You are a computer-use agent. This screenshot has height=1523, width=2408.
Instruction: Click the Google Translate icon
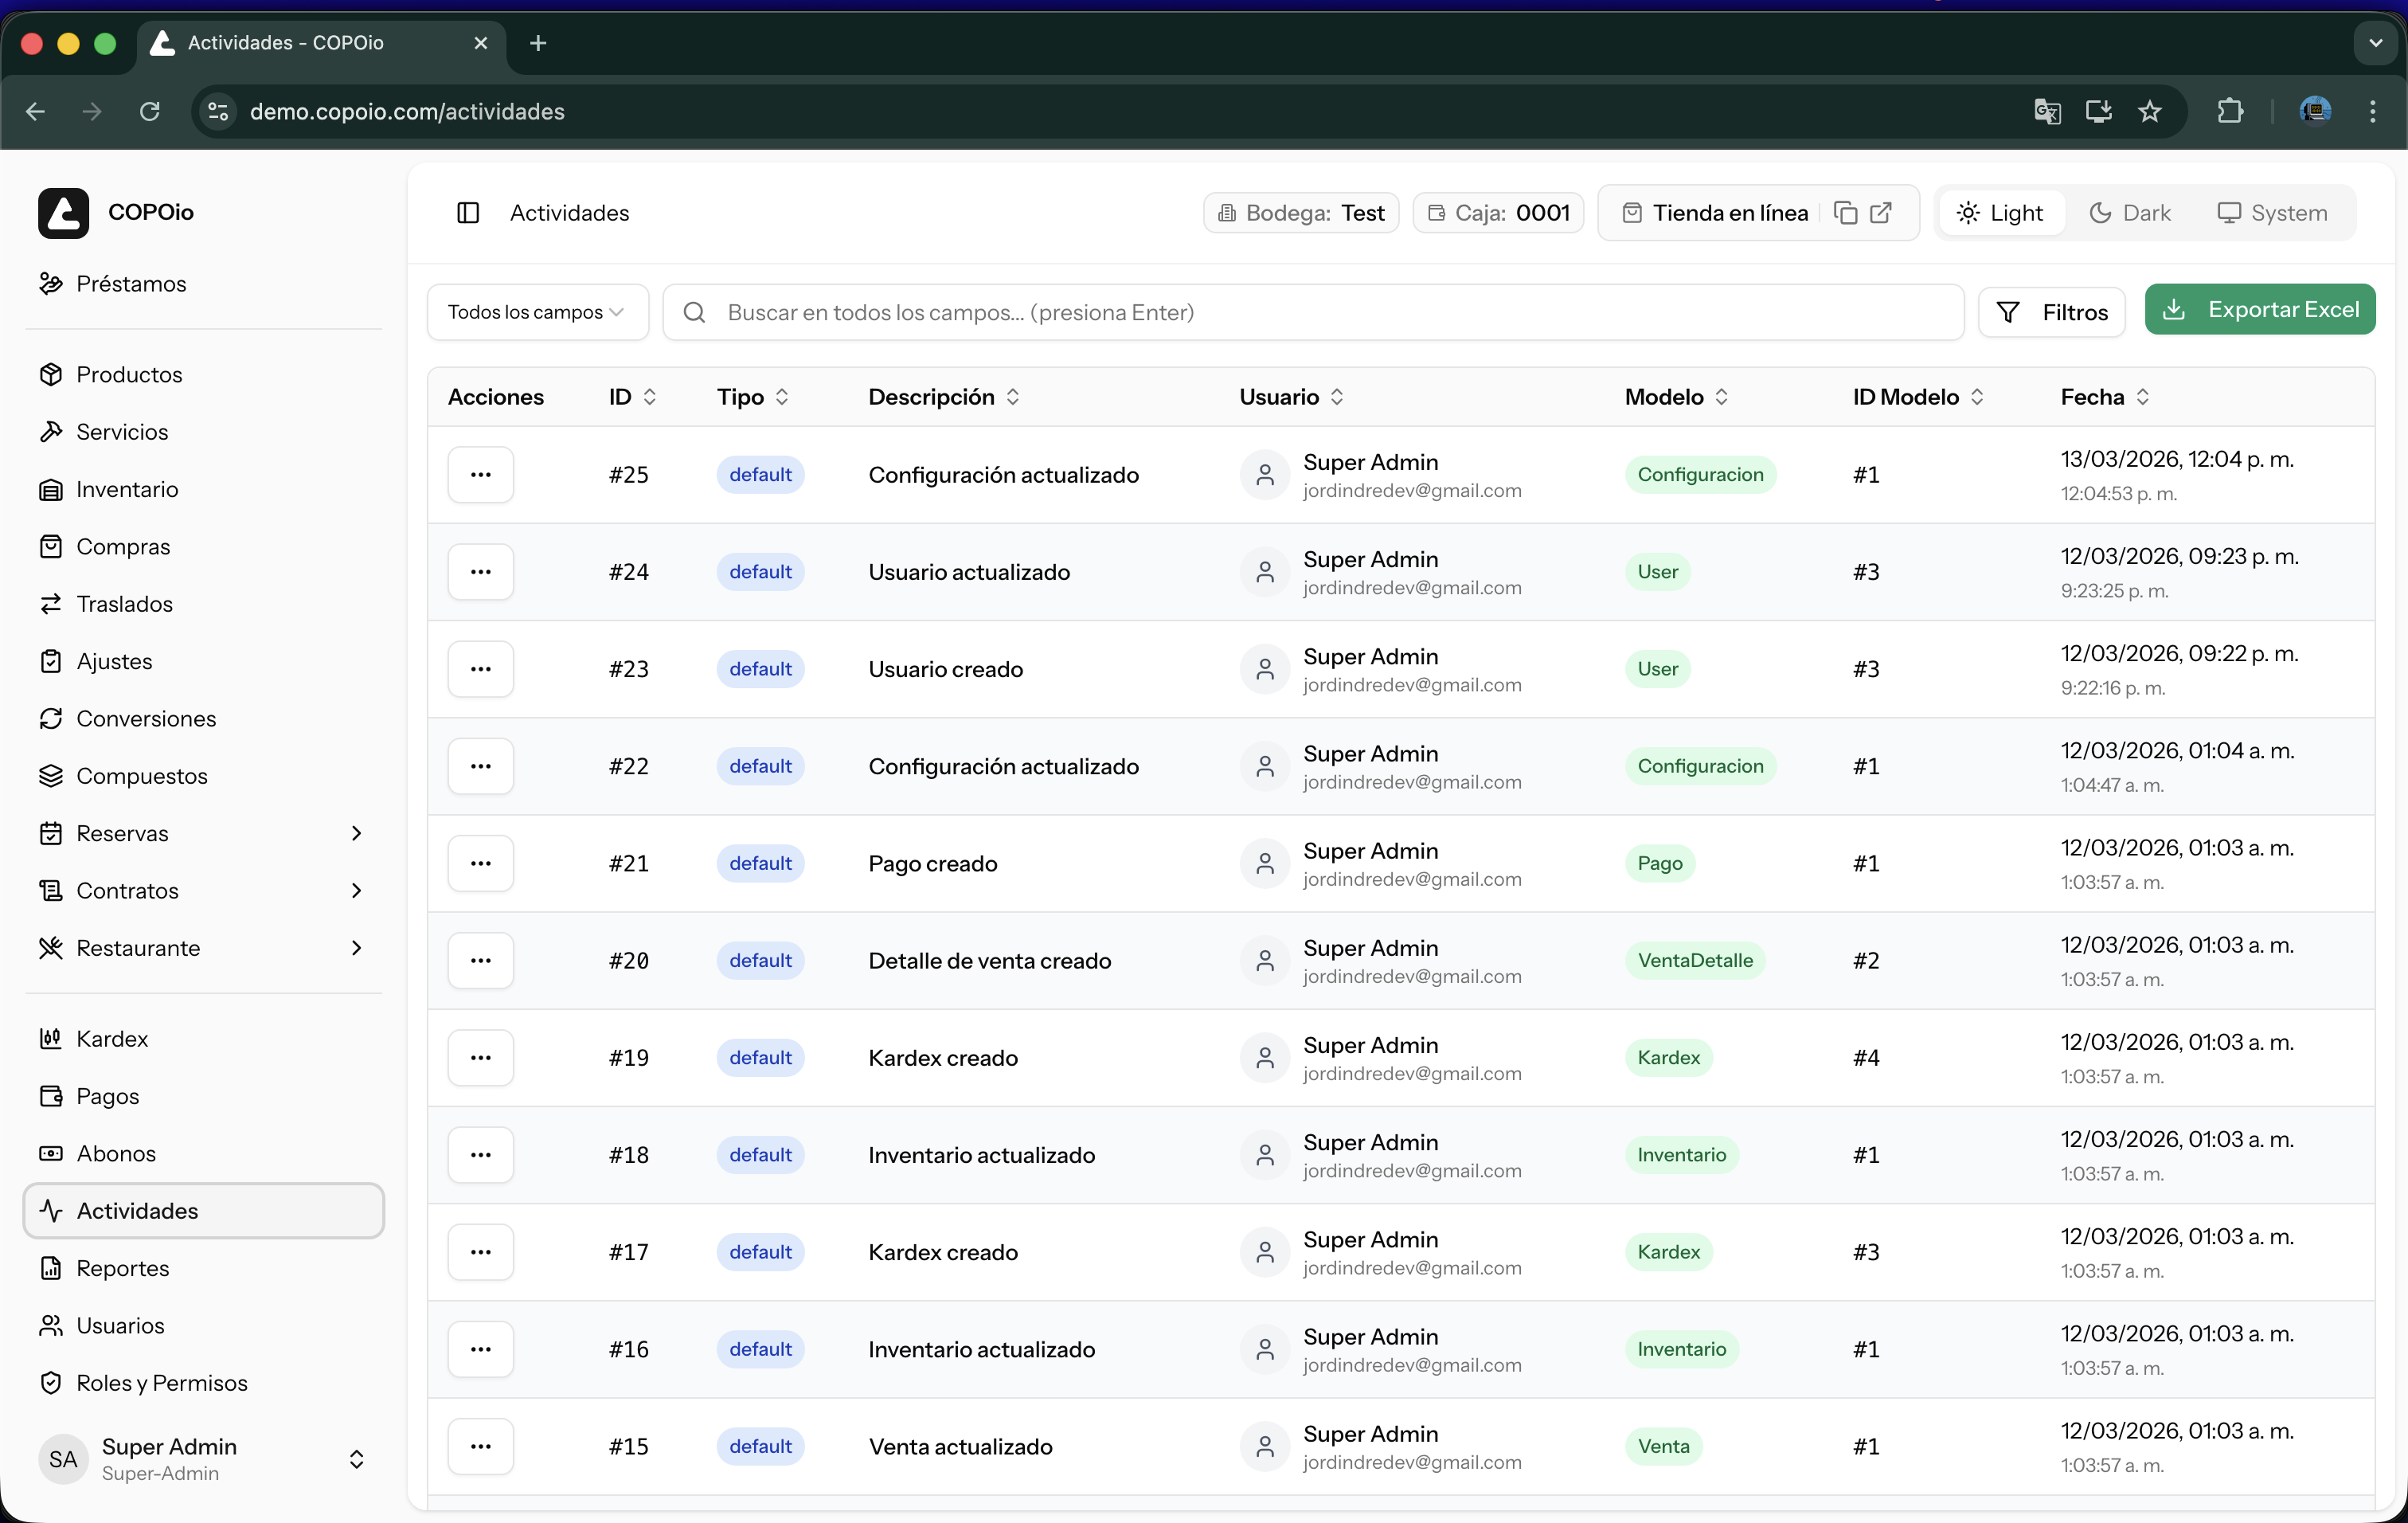click(2047, 111)
